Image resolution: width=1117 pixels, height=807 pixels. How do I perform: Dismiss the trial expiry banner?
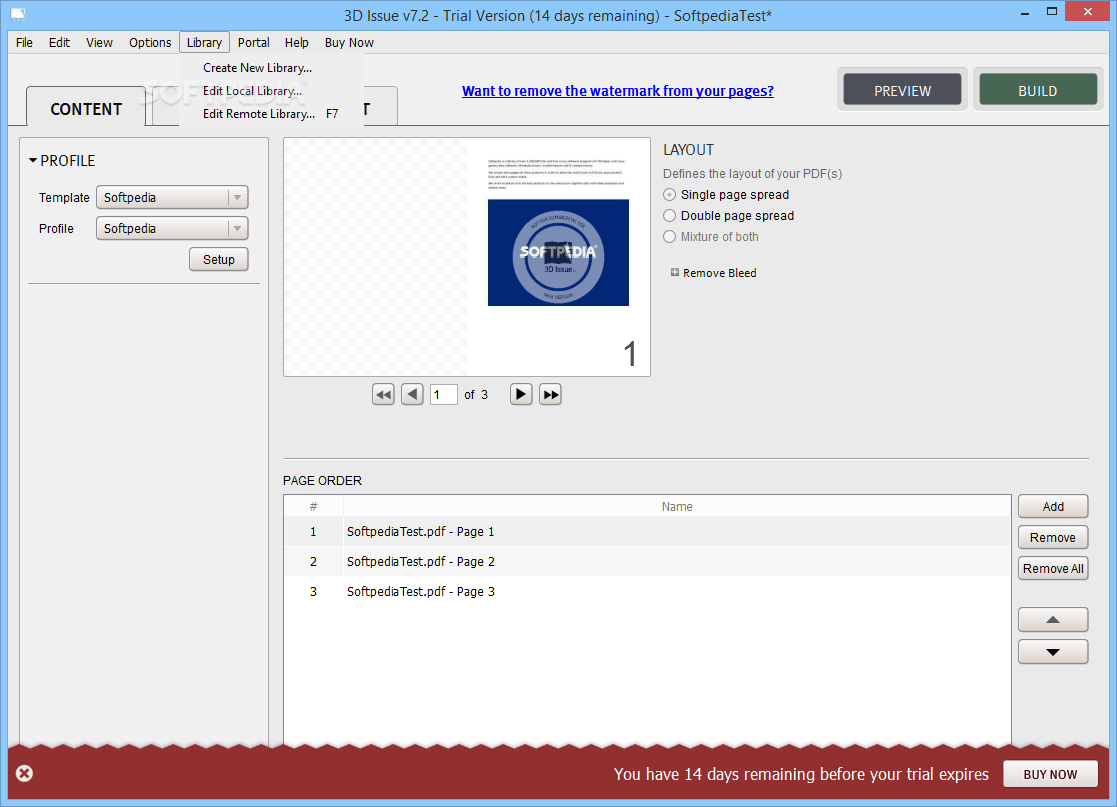[24, 774]
